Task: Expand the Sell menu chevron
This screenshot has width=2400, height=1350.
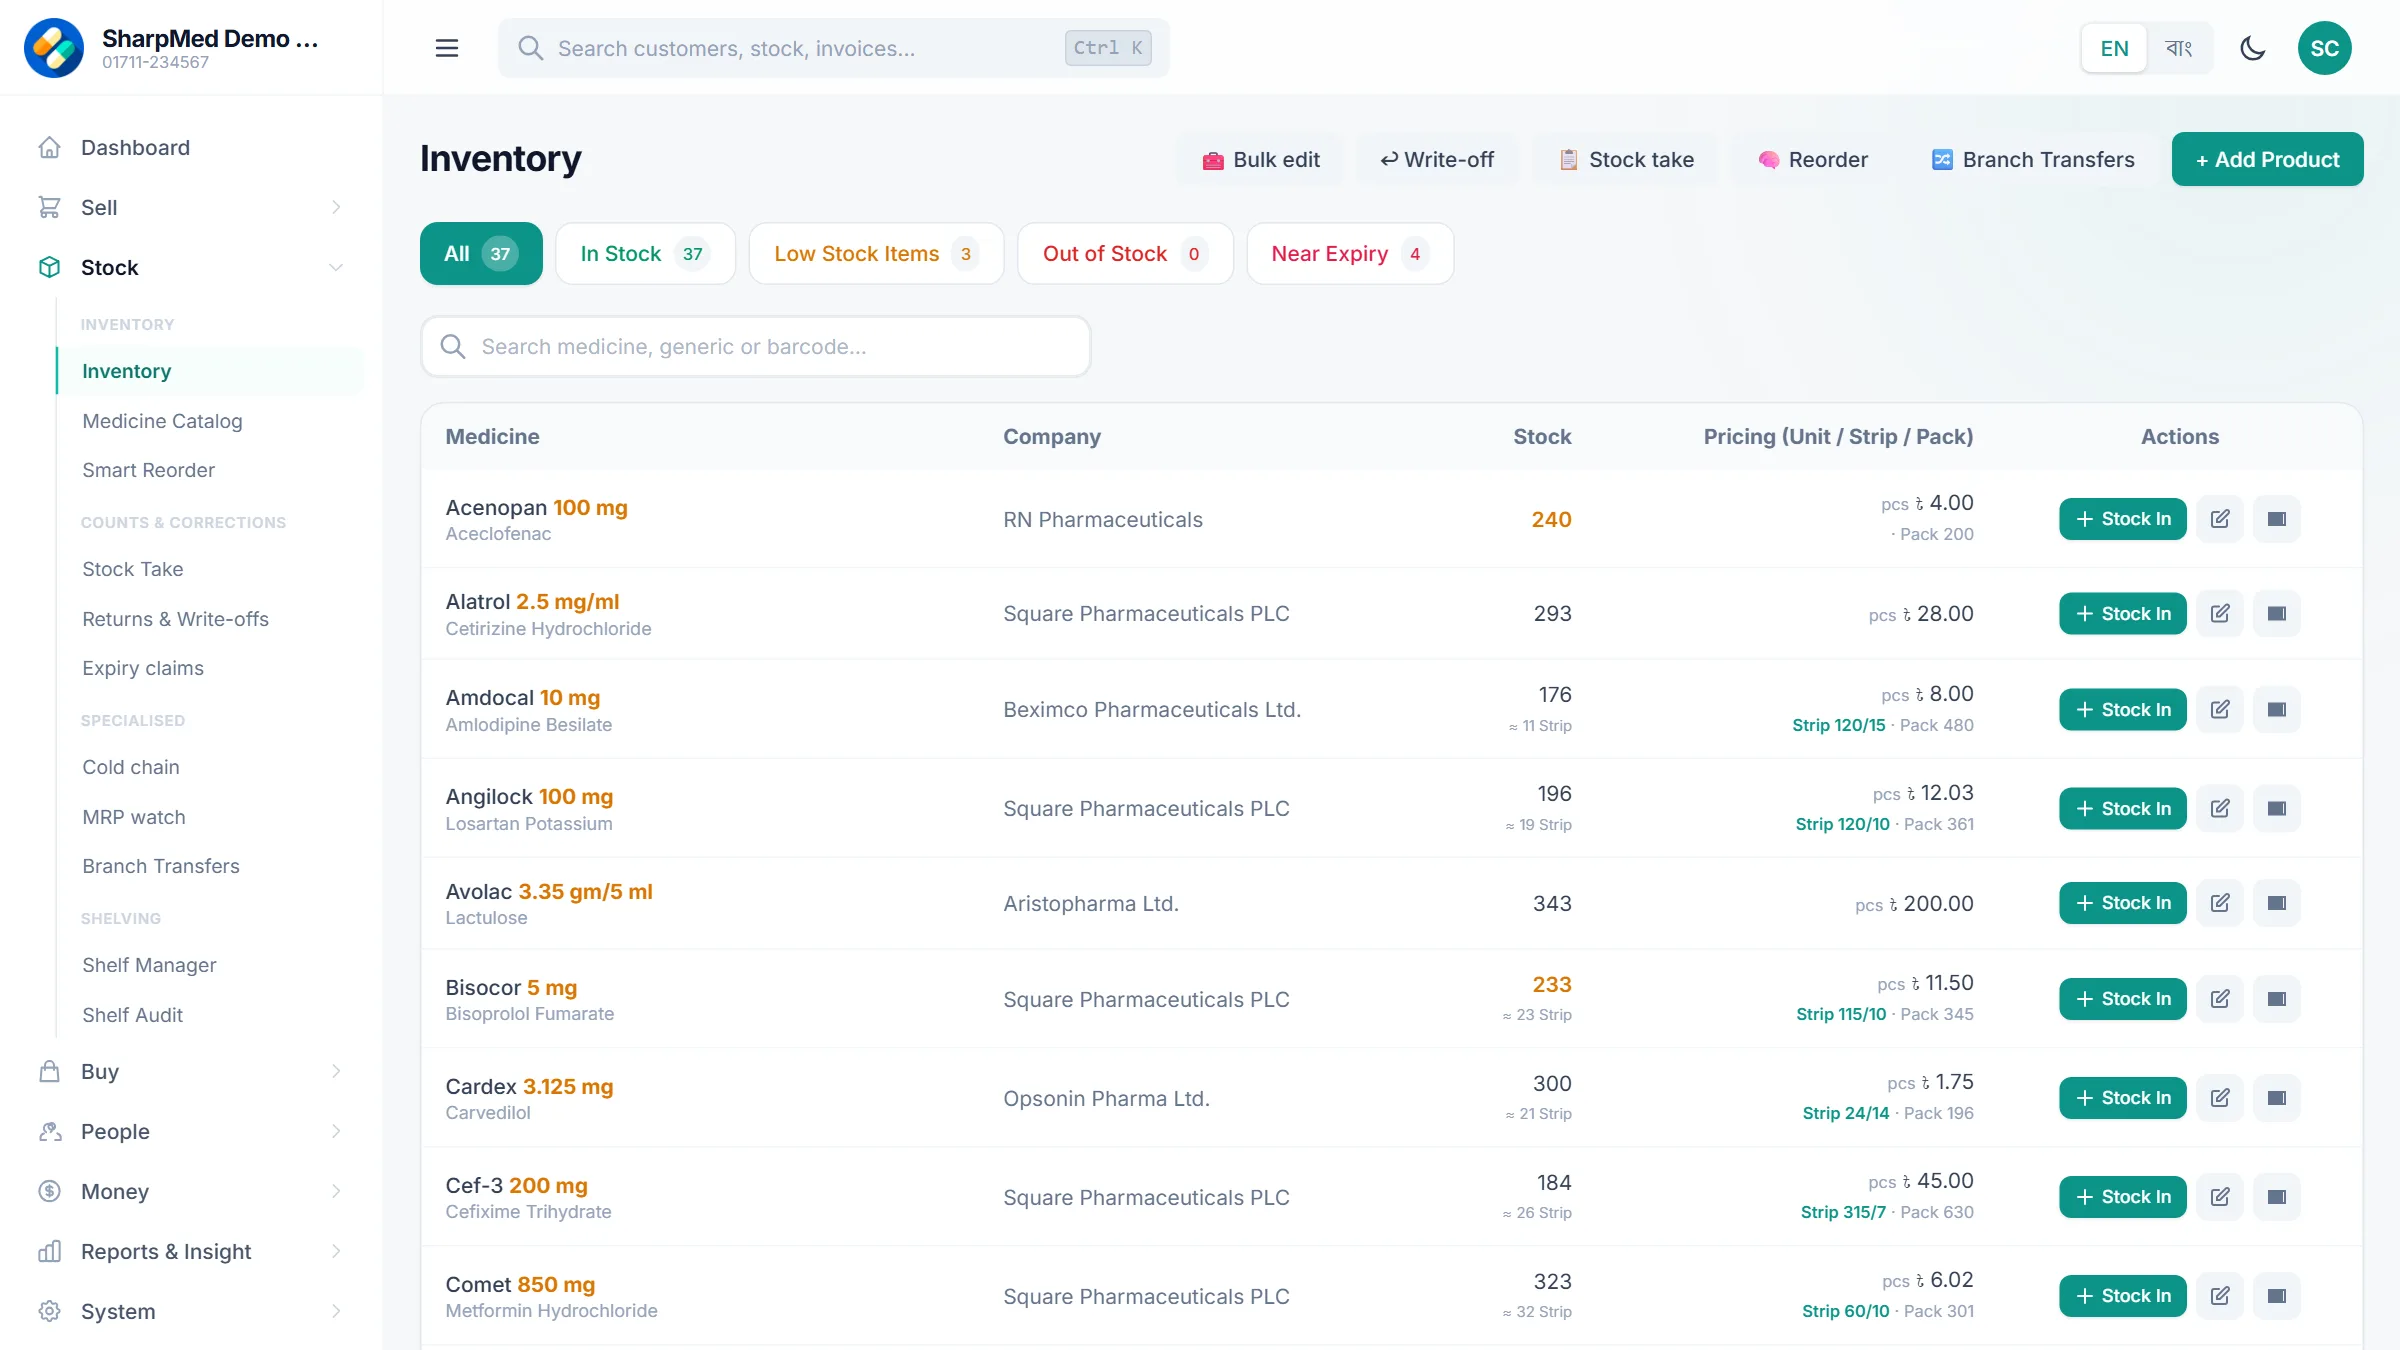Action: tap(336, 208)
